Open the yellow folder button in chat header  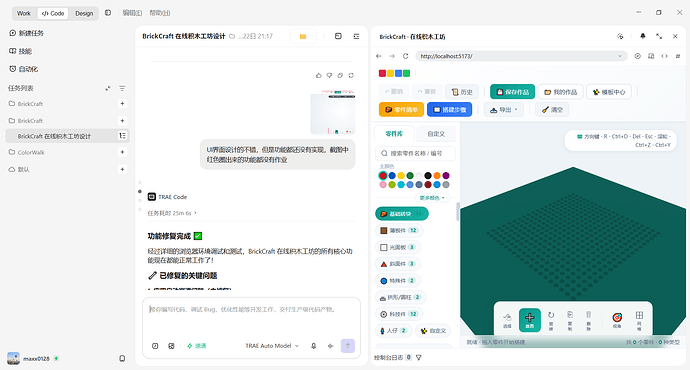click(x=303, y=37)
